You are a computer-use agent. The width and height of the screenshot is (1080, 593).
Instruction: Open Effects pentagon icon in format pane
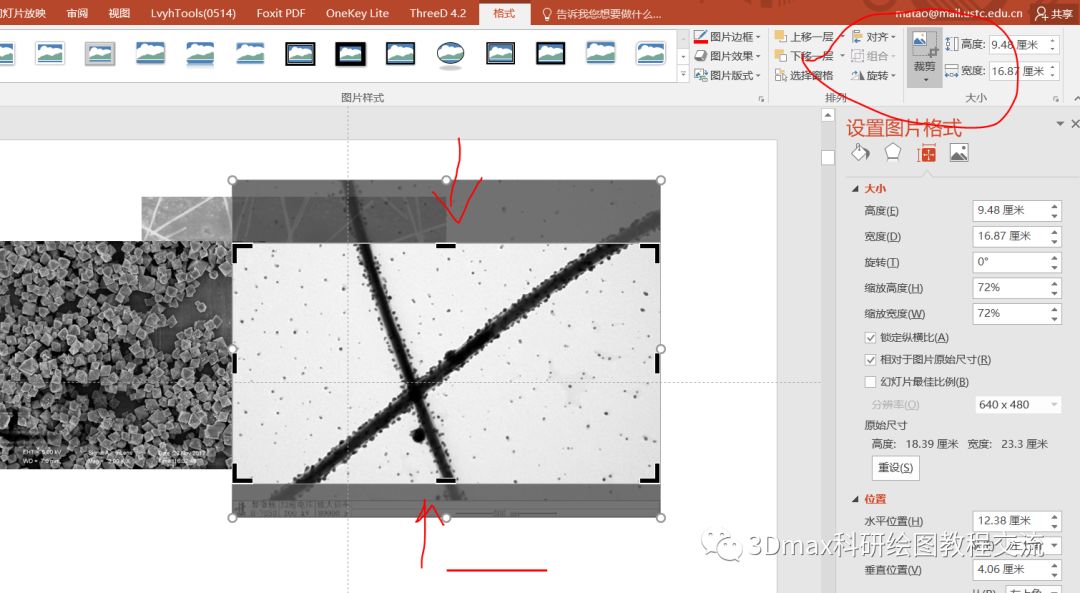pos(893,152)
